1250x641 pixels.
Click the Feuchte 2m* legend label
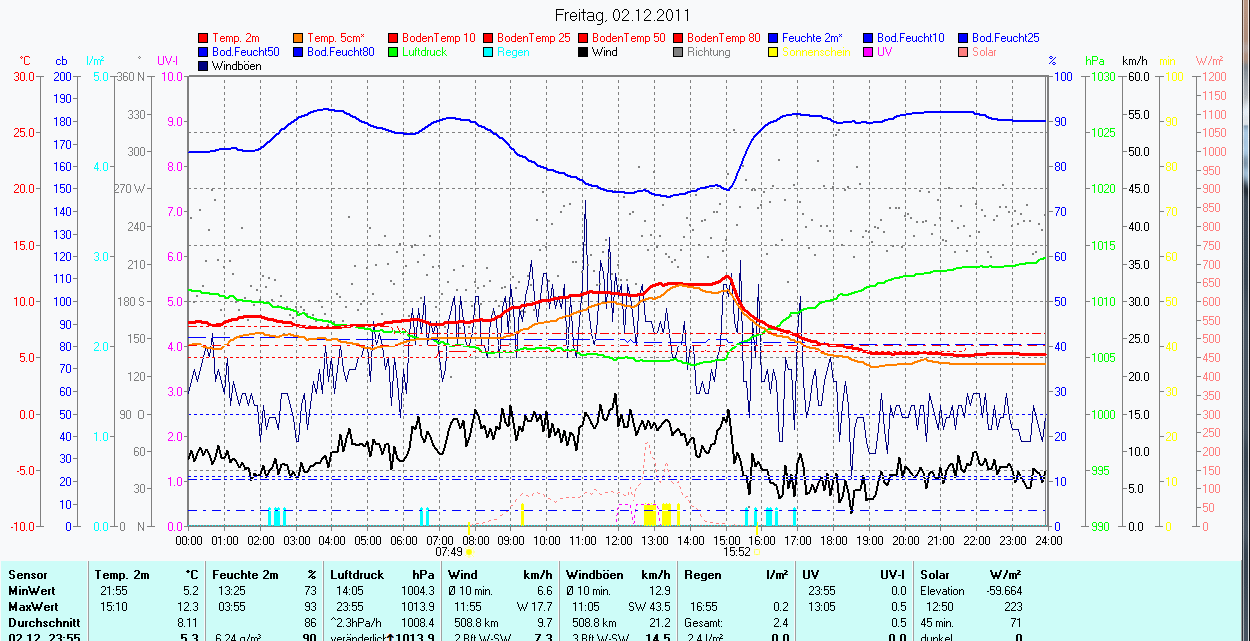pyautogui.click(x=814, y=38)
